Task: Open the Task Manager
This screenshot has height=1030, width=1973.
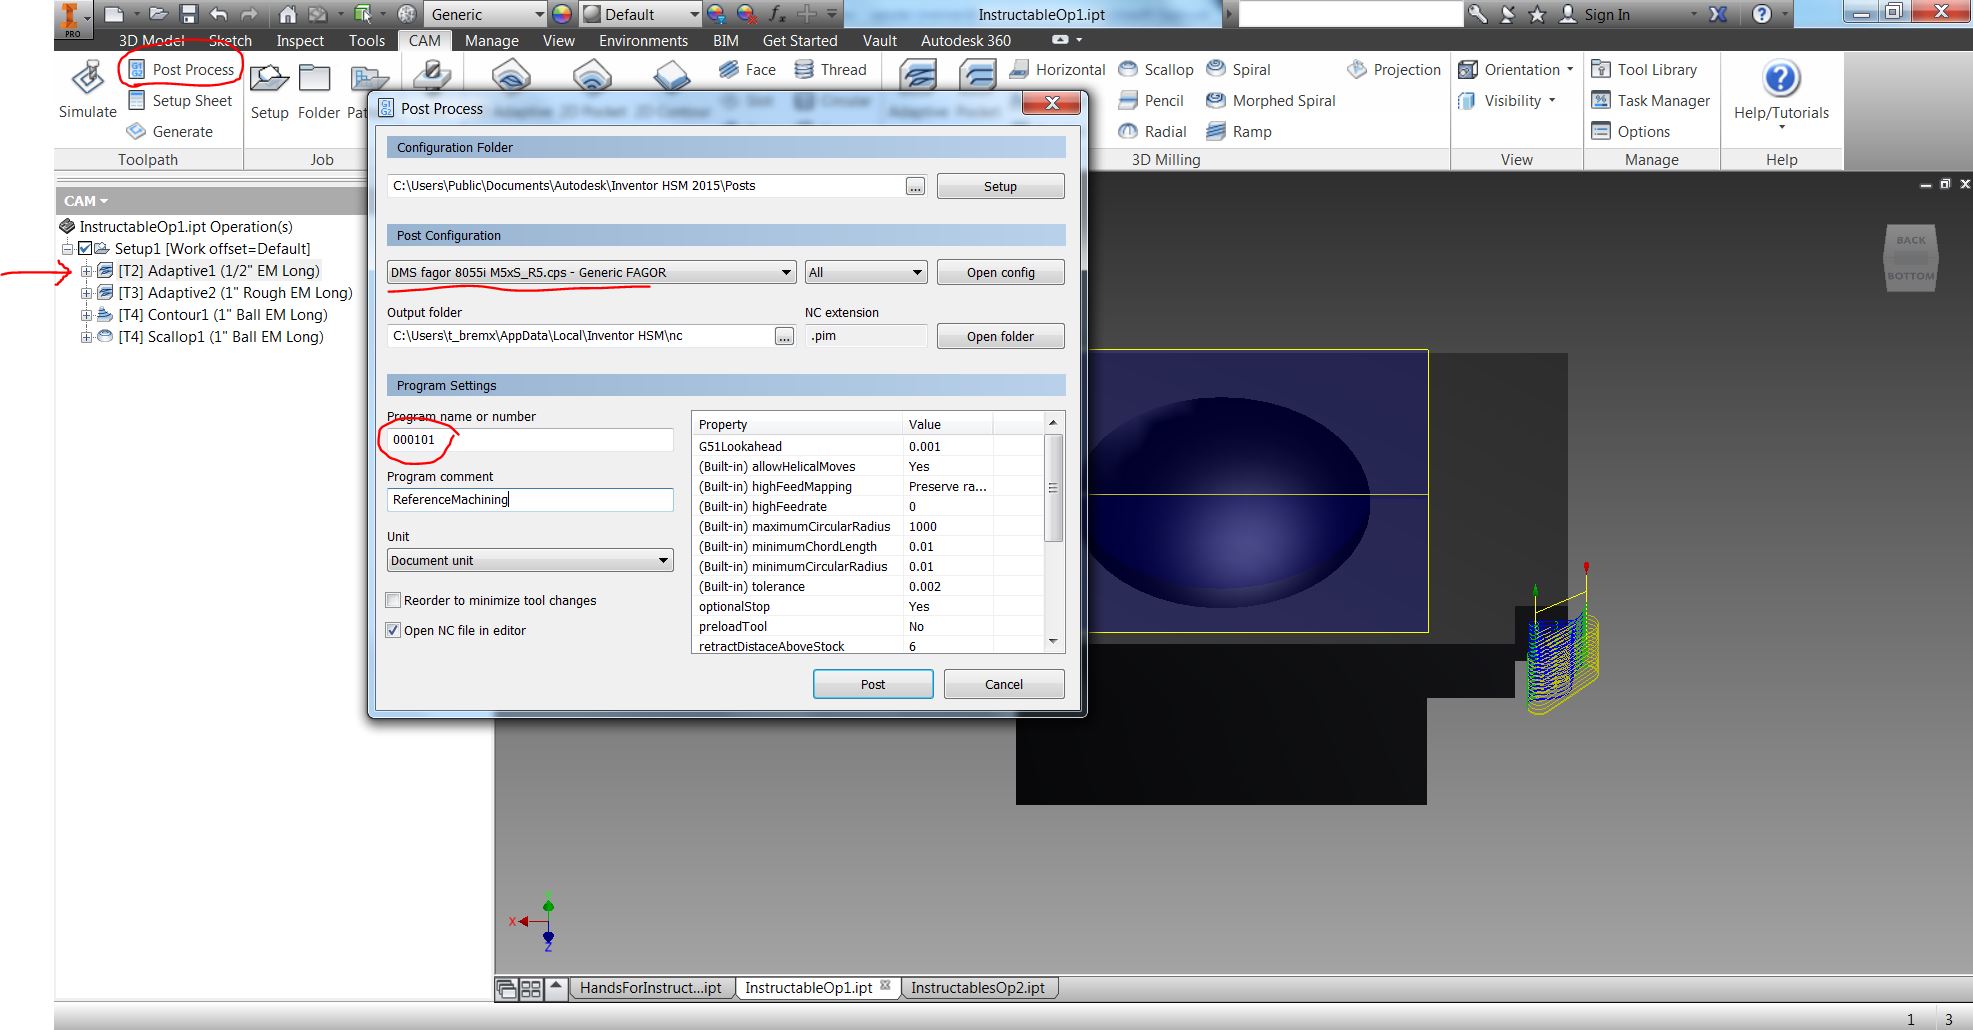Action: click(x=1650, y=100)
